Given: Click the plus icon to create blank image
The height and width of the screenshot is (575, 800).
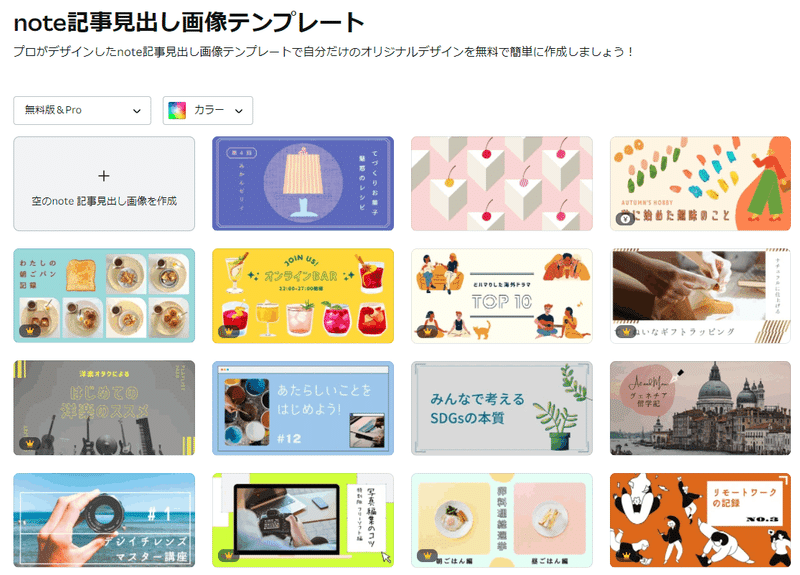Looking at the screenshot, I should [104, 176].
